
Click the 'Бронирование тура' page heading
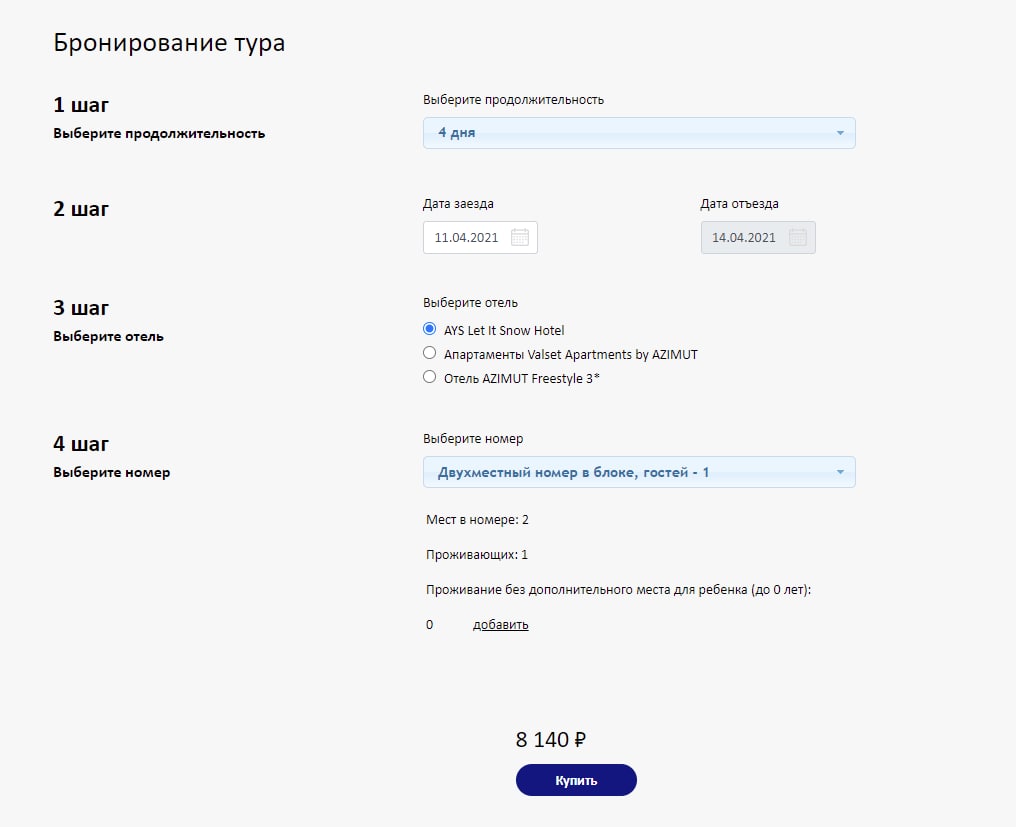tap(169, 43)
